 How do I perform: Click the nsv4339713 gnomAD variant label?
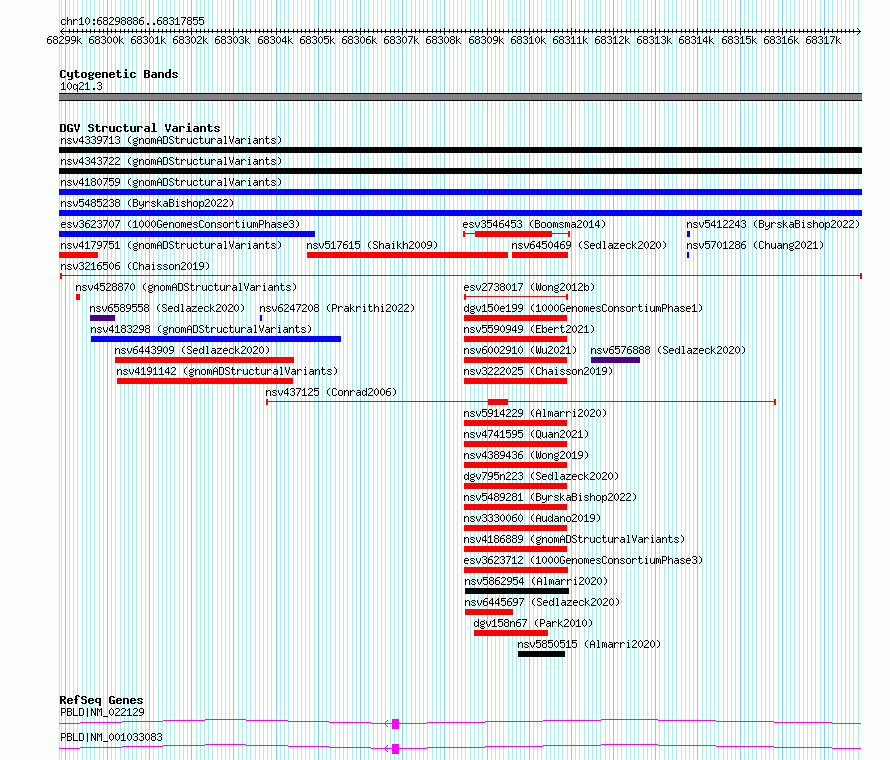(x=171, y=140)
